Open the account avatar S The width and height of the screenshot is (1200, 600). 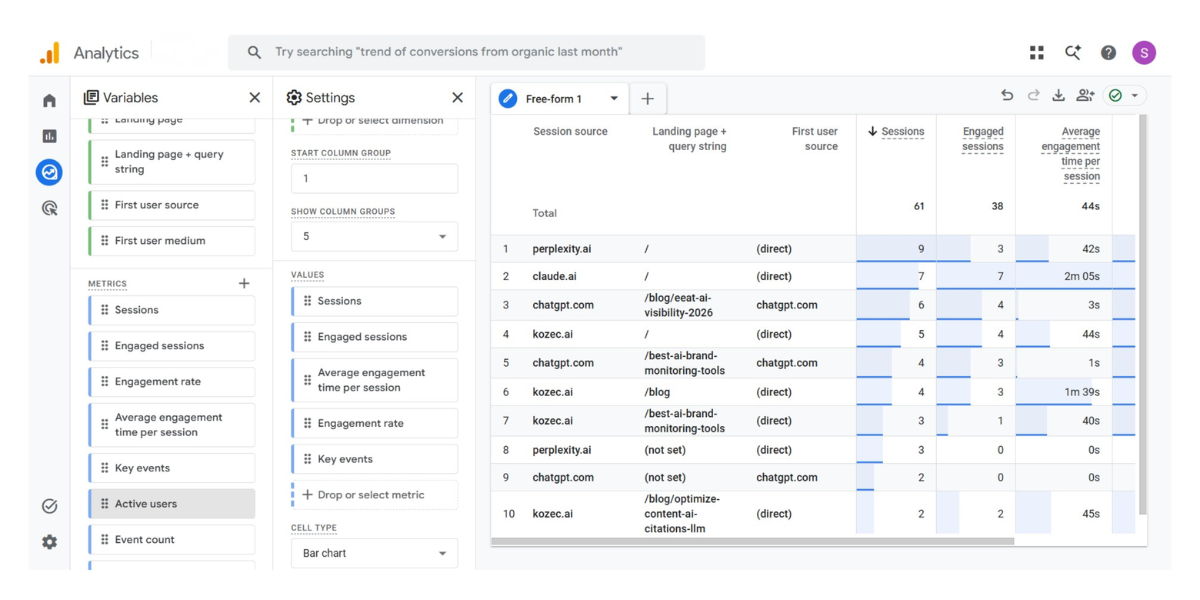point(1144,53)
